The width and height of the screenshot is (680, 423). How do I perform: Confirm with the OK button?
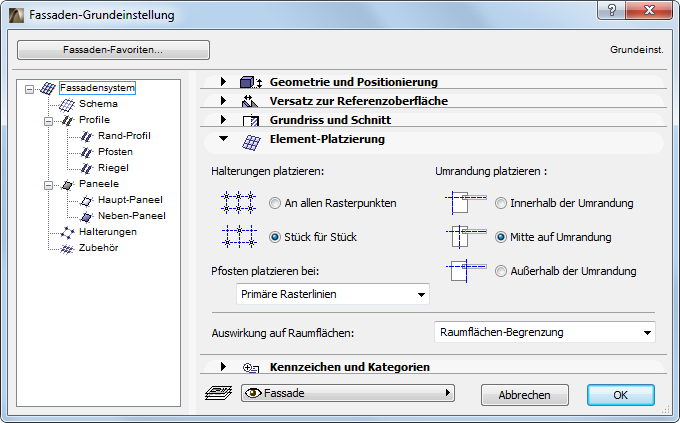coord(621,395)
